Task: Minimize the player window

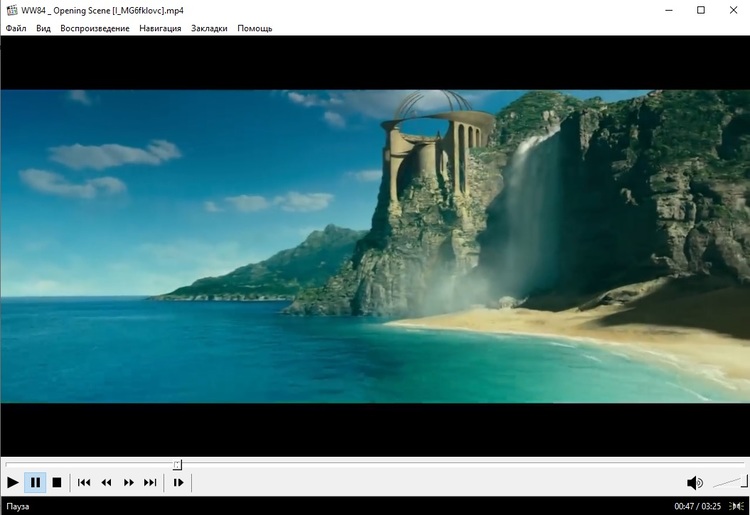Action: click(669, 10)
